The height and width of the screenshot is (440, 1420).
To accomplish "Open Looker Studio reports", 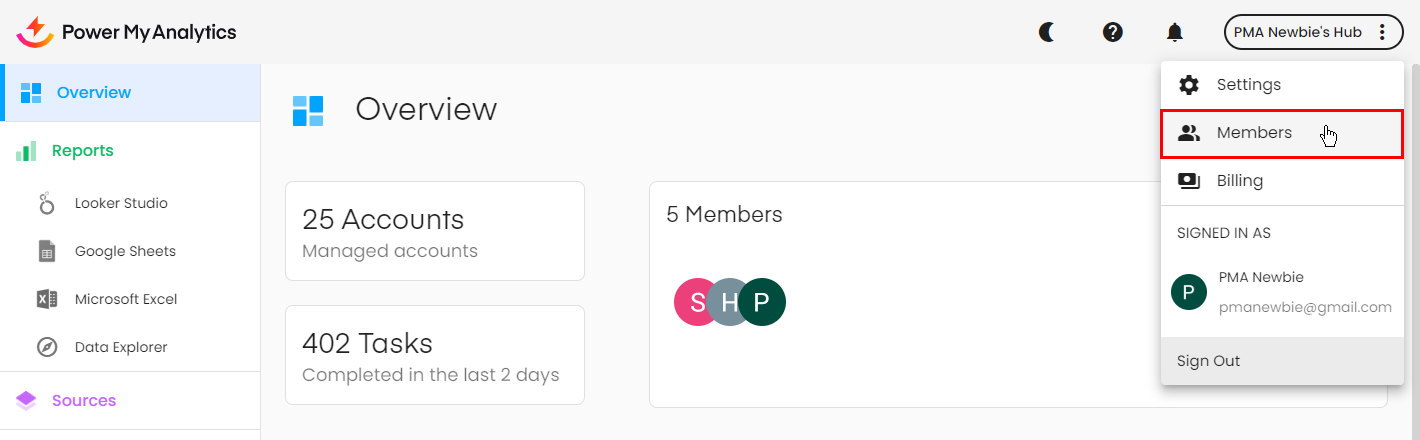I will (x=120, y=203).
